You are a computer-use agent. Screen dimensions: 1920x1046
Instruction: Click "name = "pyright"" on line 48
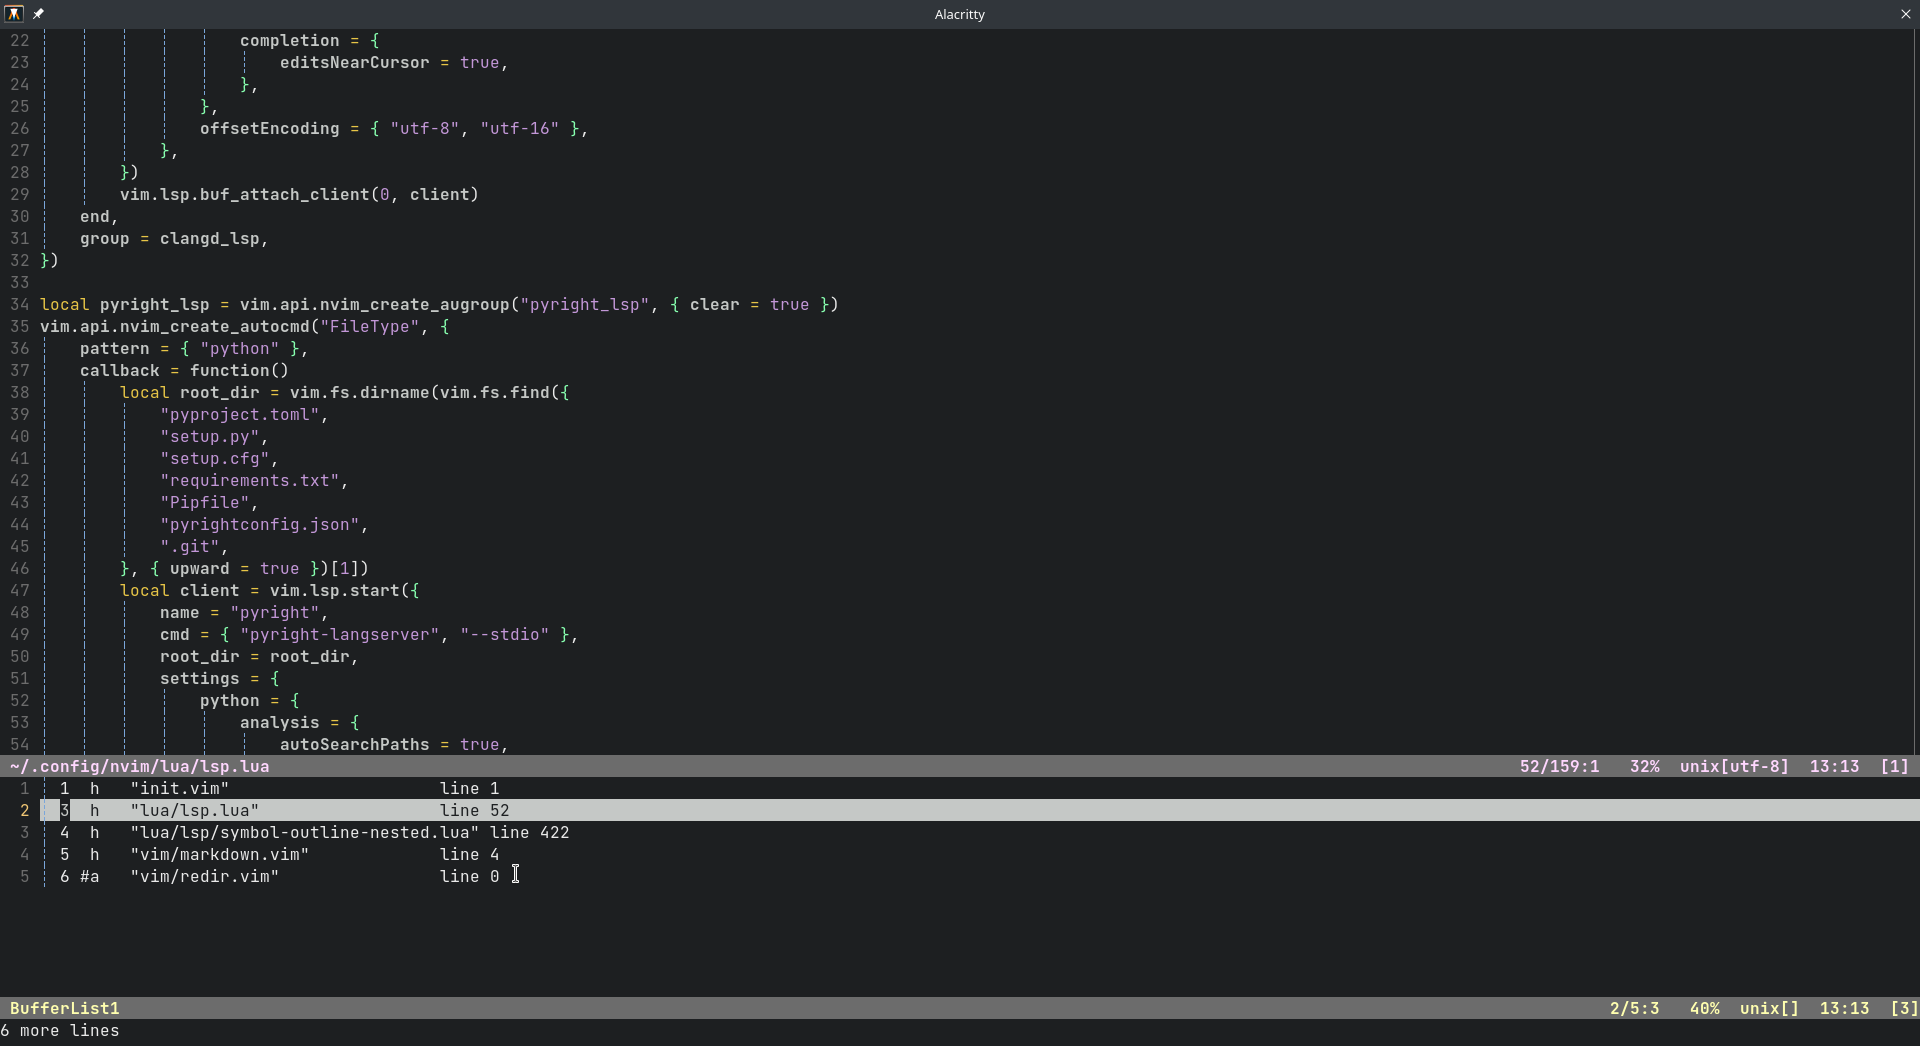pos(239,612)
